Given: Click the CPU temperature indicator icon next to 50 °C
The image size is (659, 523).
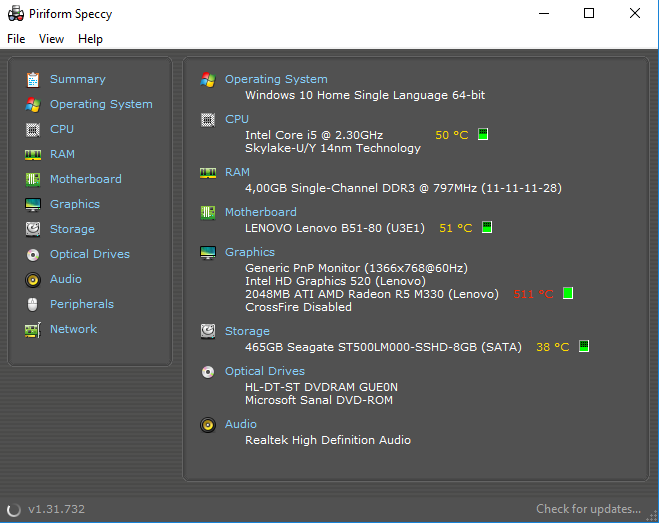Looking at the screenshot, I should (x=483, y=135).
